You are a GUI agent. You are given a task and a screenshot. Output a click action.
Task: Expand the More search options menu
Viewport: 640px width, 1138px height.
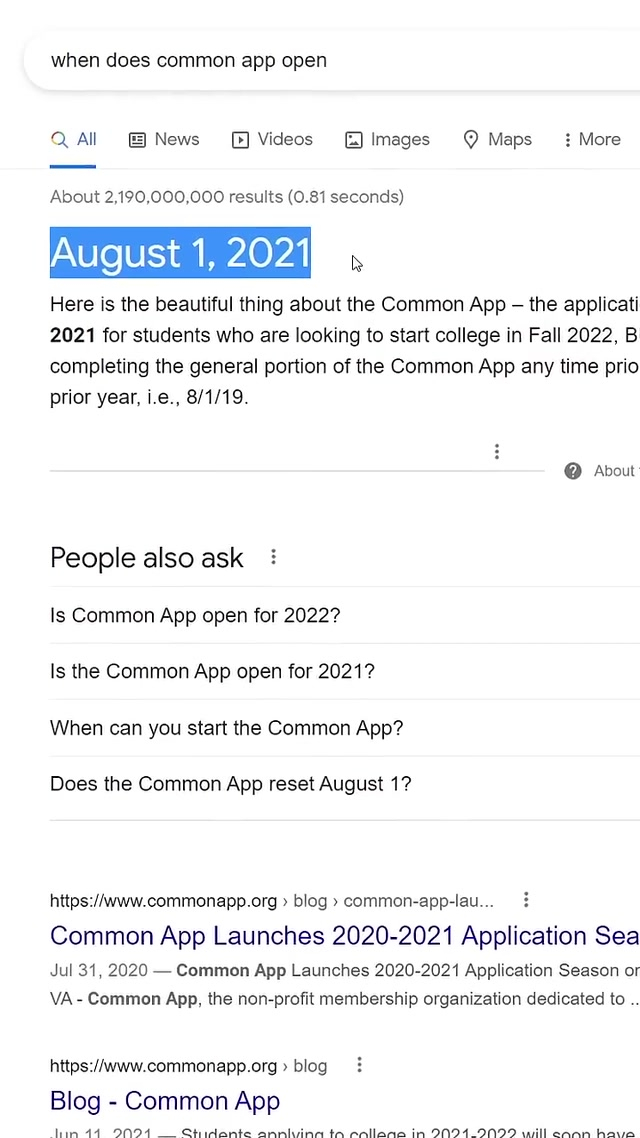[x=592, y=139]
